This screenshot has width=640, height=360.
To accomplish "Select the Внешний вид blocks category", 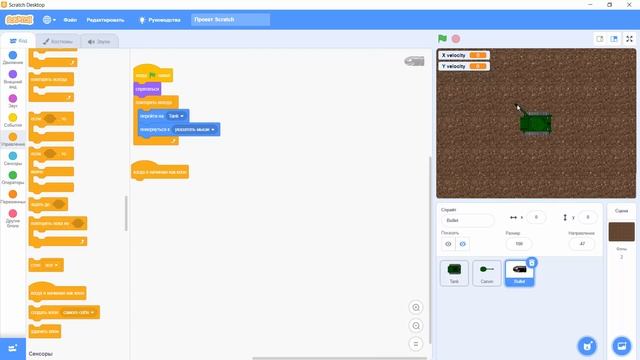I will pyautogui.click(x=13, y=79).
